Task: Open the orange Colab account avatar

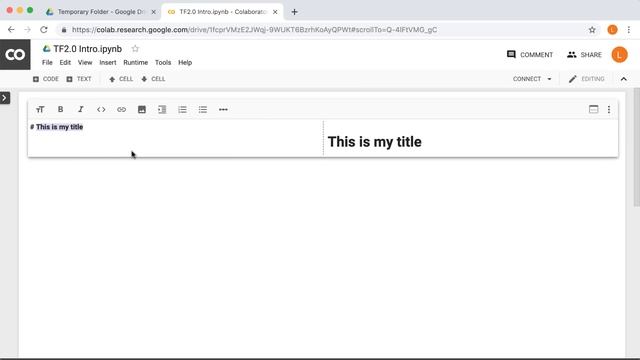Action: tap(619, 54)
